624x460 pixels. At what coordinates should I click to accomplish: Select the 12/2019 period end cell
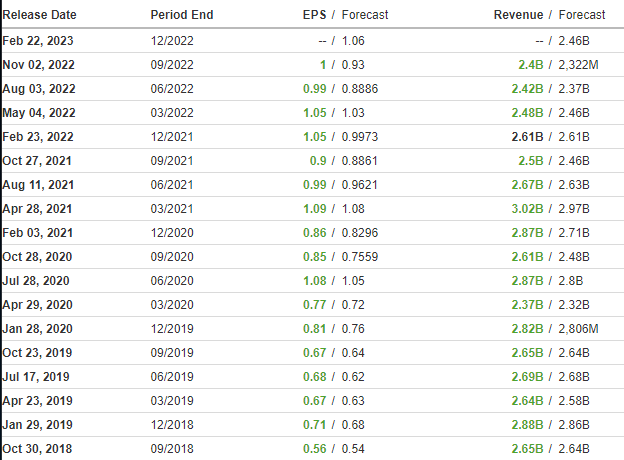point(172,329)
